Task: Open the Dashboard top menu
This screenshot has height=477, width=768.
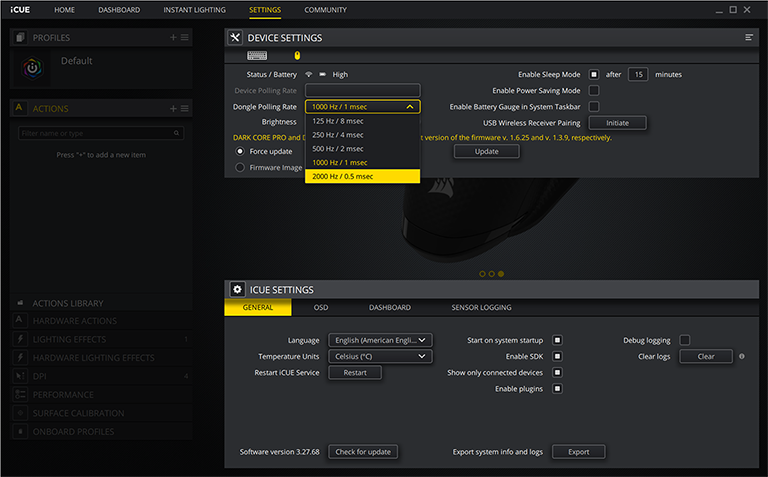Action: tap(119, 10)
